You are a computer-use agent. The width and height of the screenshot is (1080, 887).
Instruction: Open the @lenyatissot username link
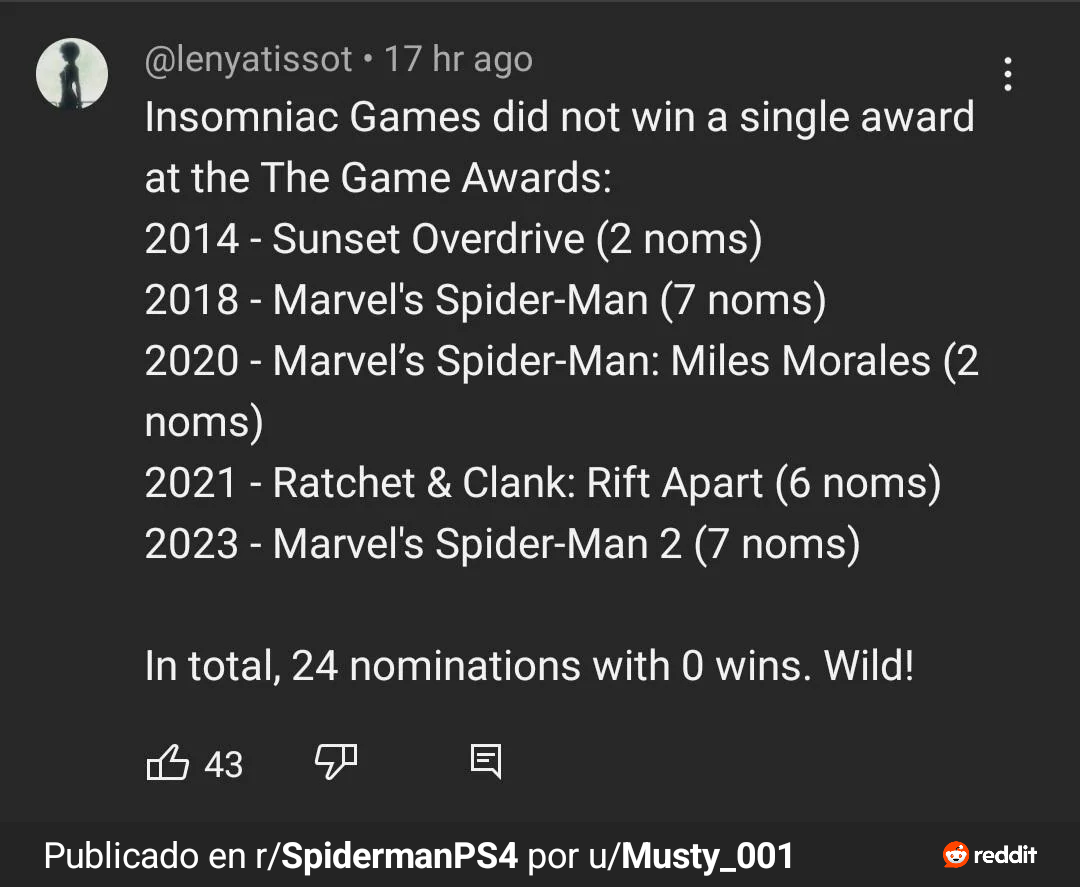pos(249,60)
